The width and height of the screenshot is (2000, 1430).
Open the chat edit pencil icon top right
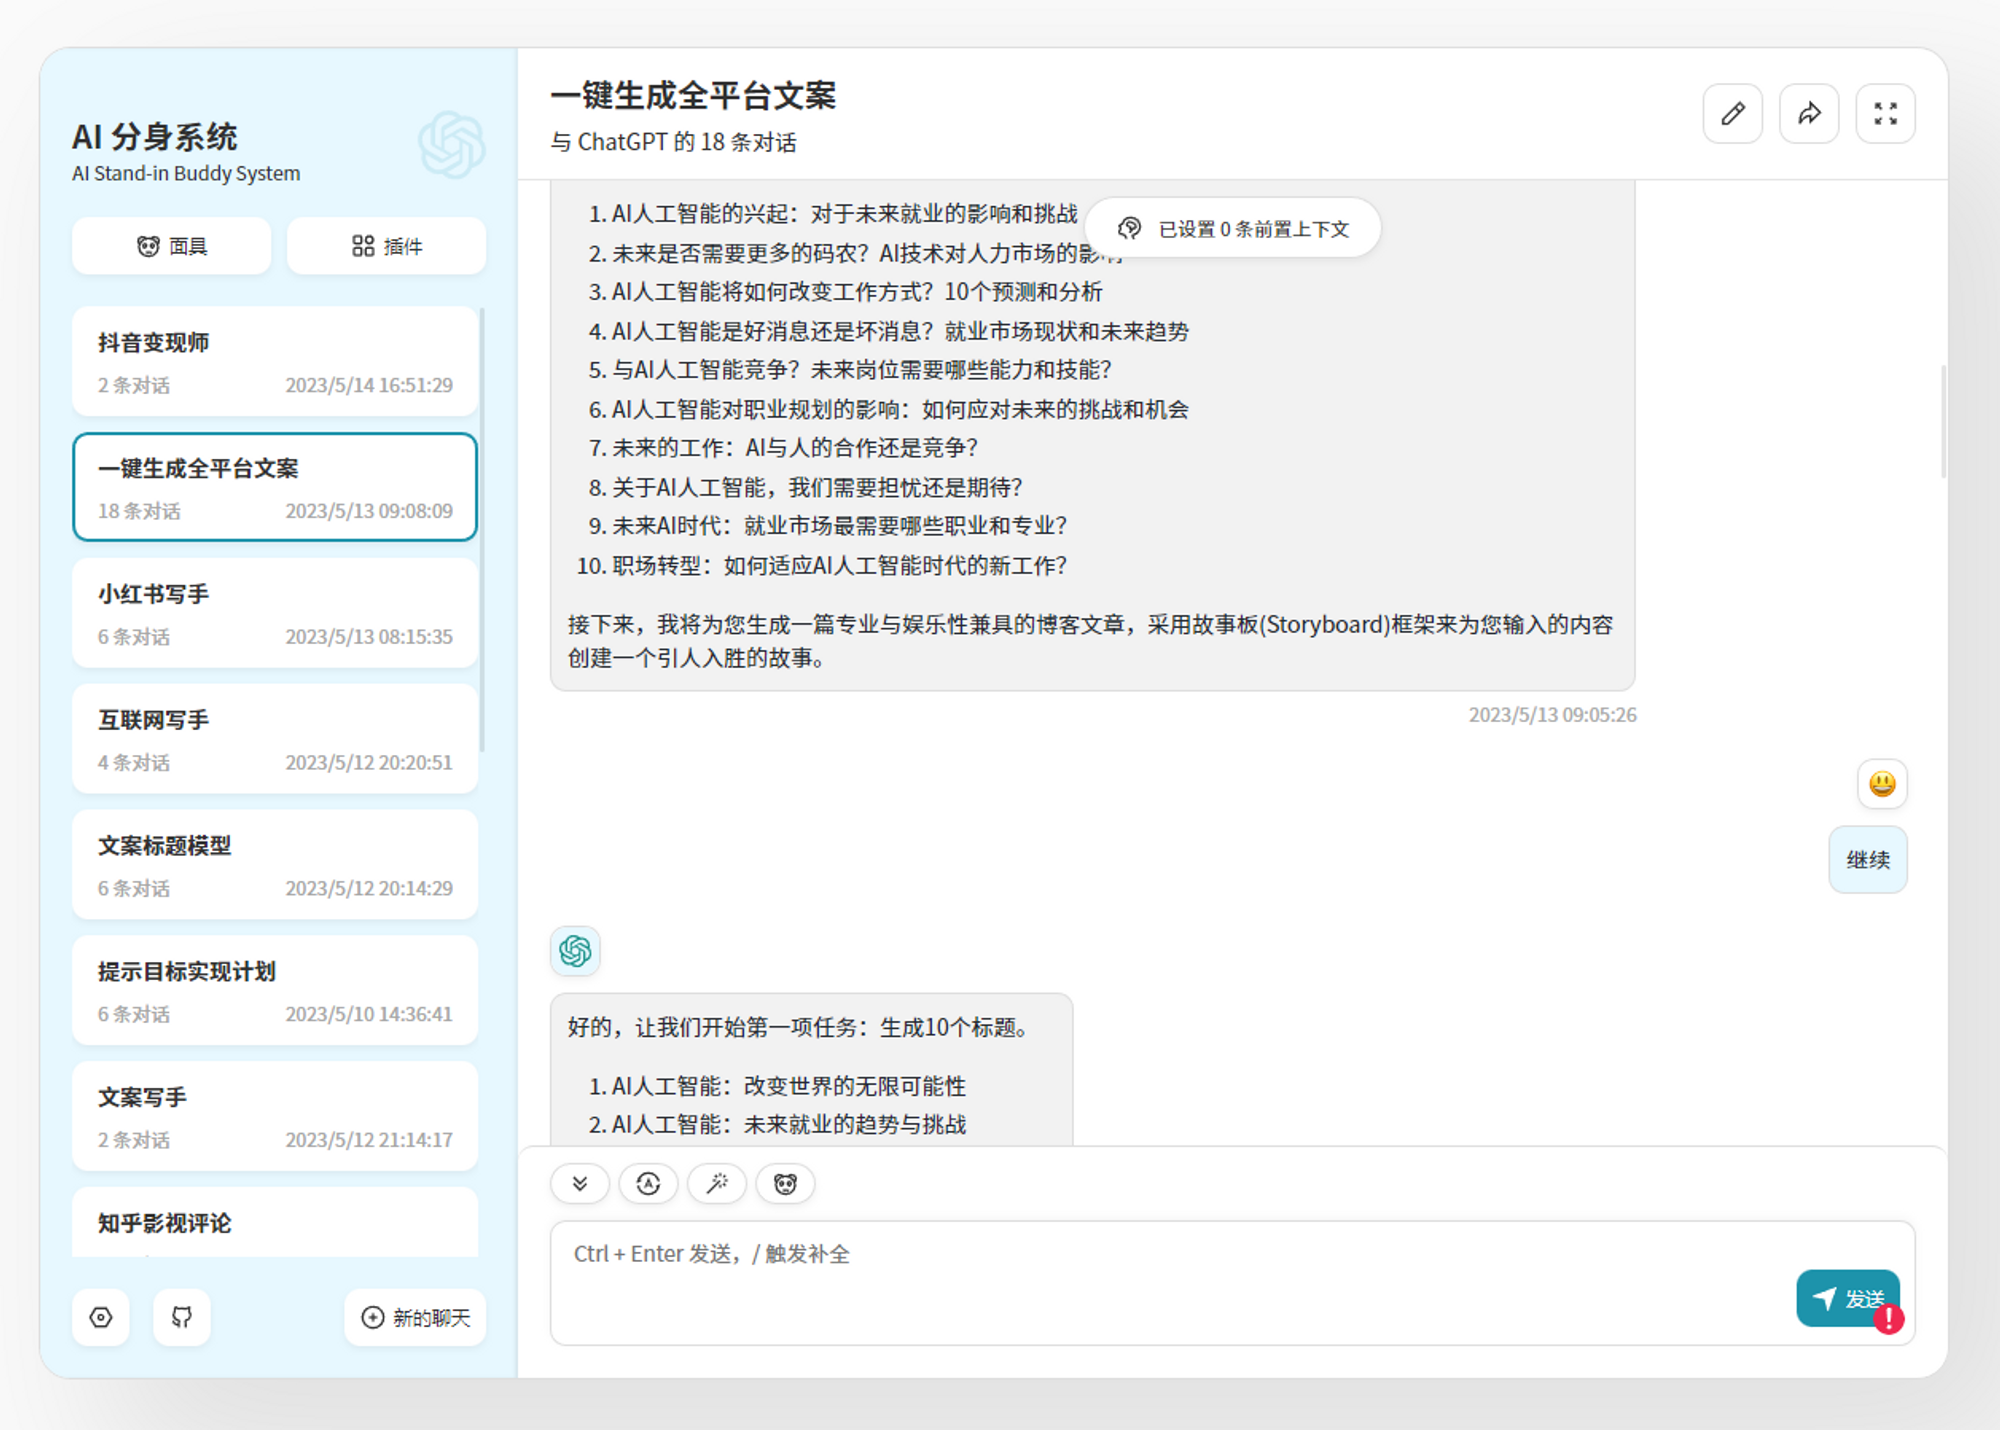(x=1732, y=114)
